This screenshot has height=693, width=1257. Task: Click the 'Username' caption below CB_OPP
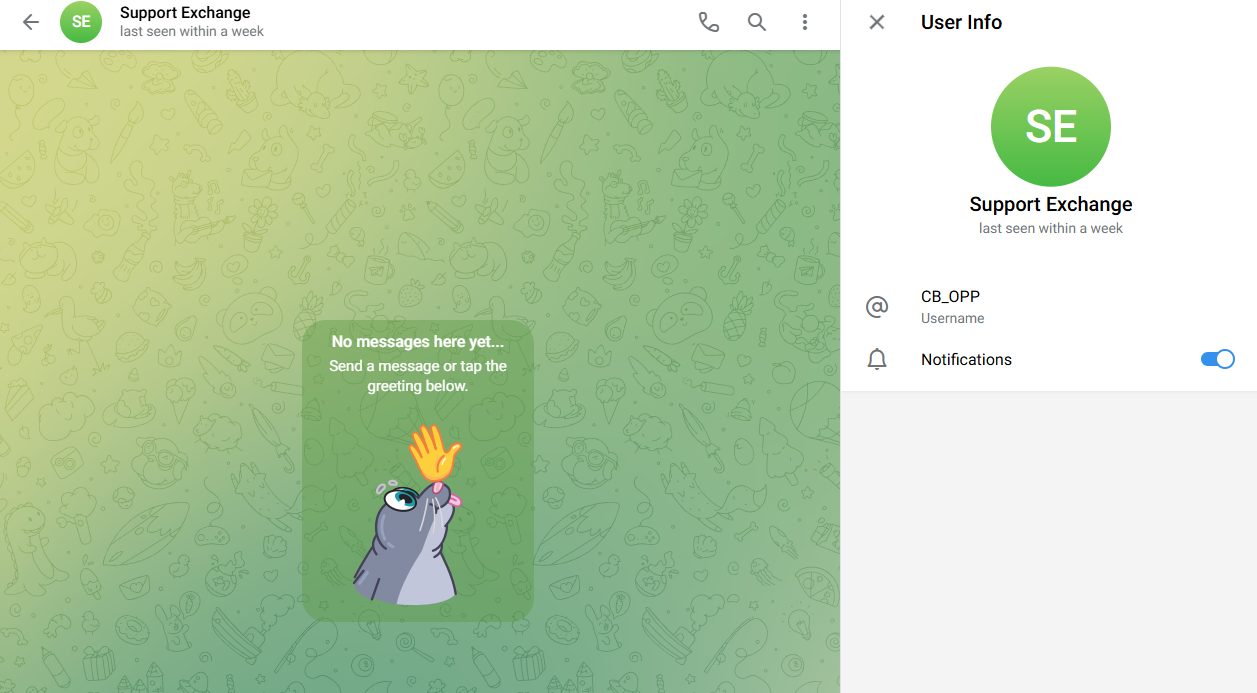click(x=952, y=318)
